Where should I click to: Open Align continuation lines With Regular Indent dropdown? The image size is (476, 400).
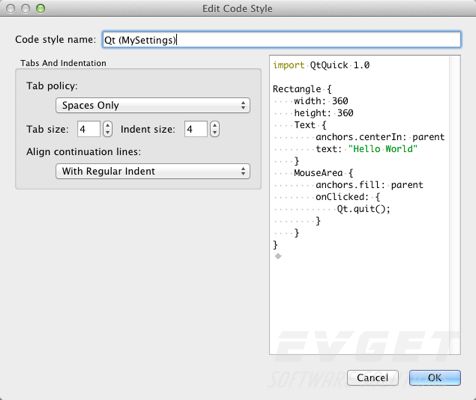click(x=153, y=171)
